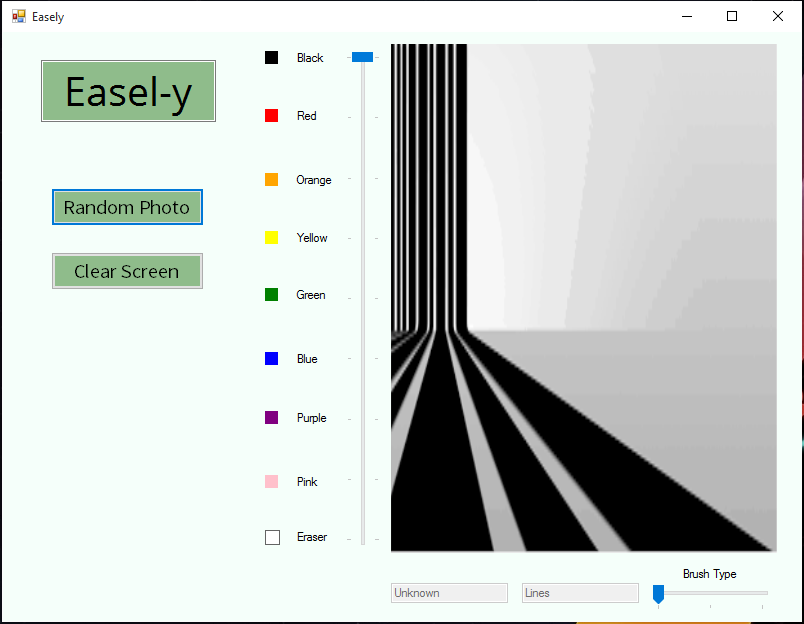The width and height of the screenshot is (804, 624).
Task: Choose the pink color swatch
Action: [271, 481]
